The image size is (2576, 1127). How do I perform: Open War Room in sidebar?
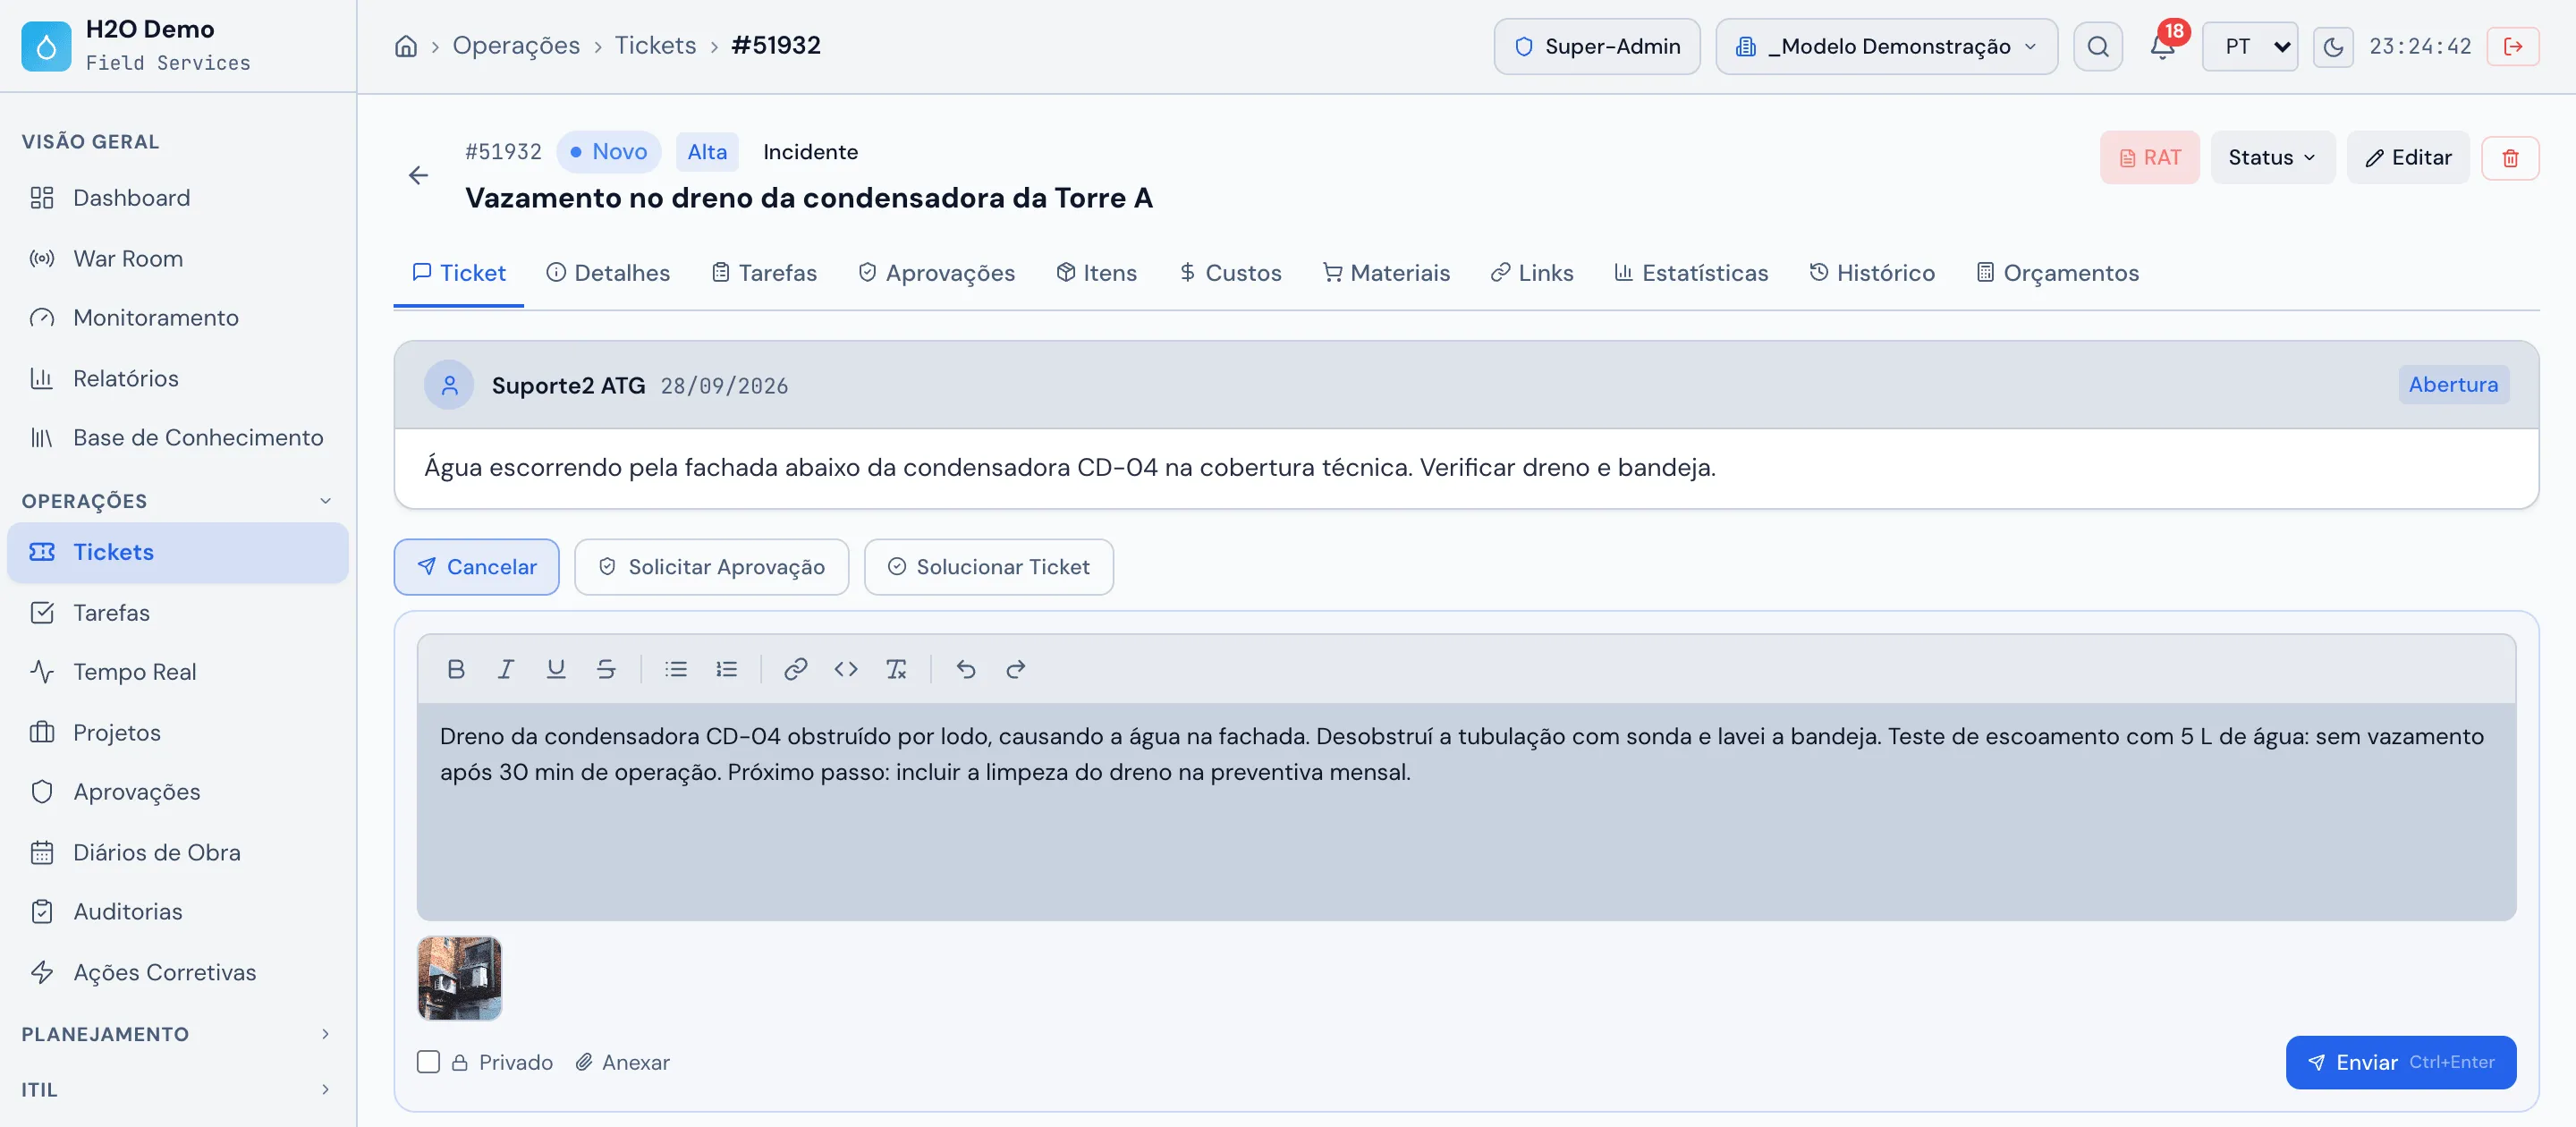pos(178,258)
